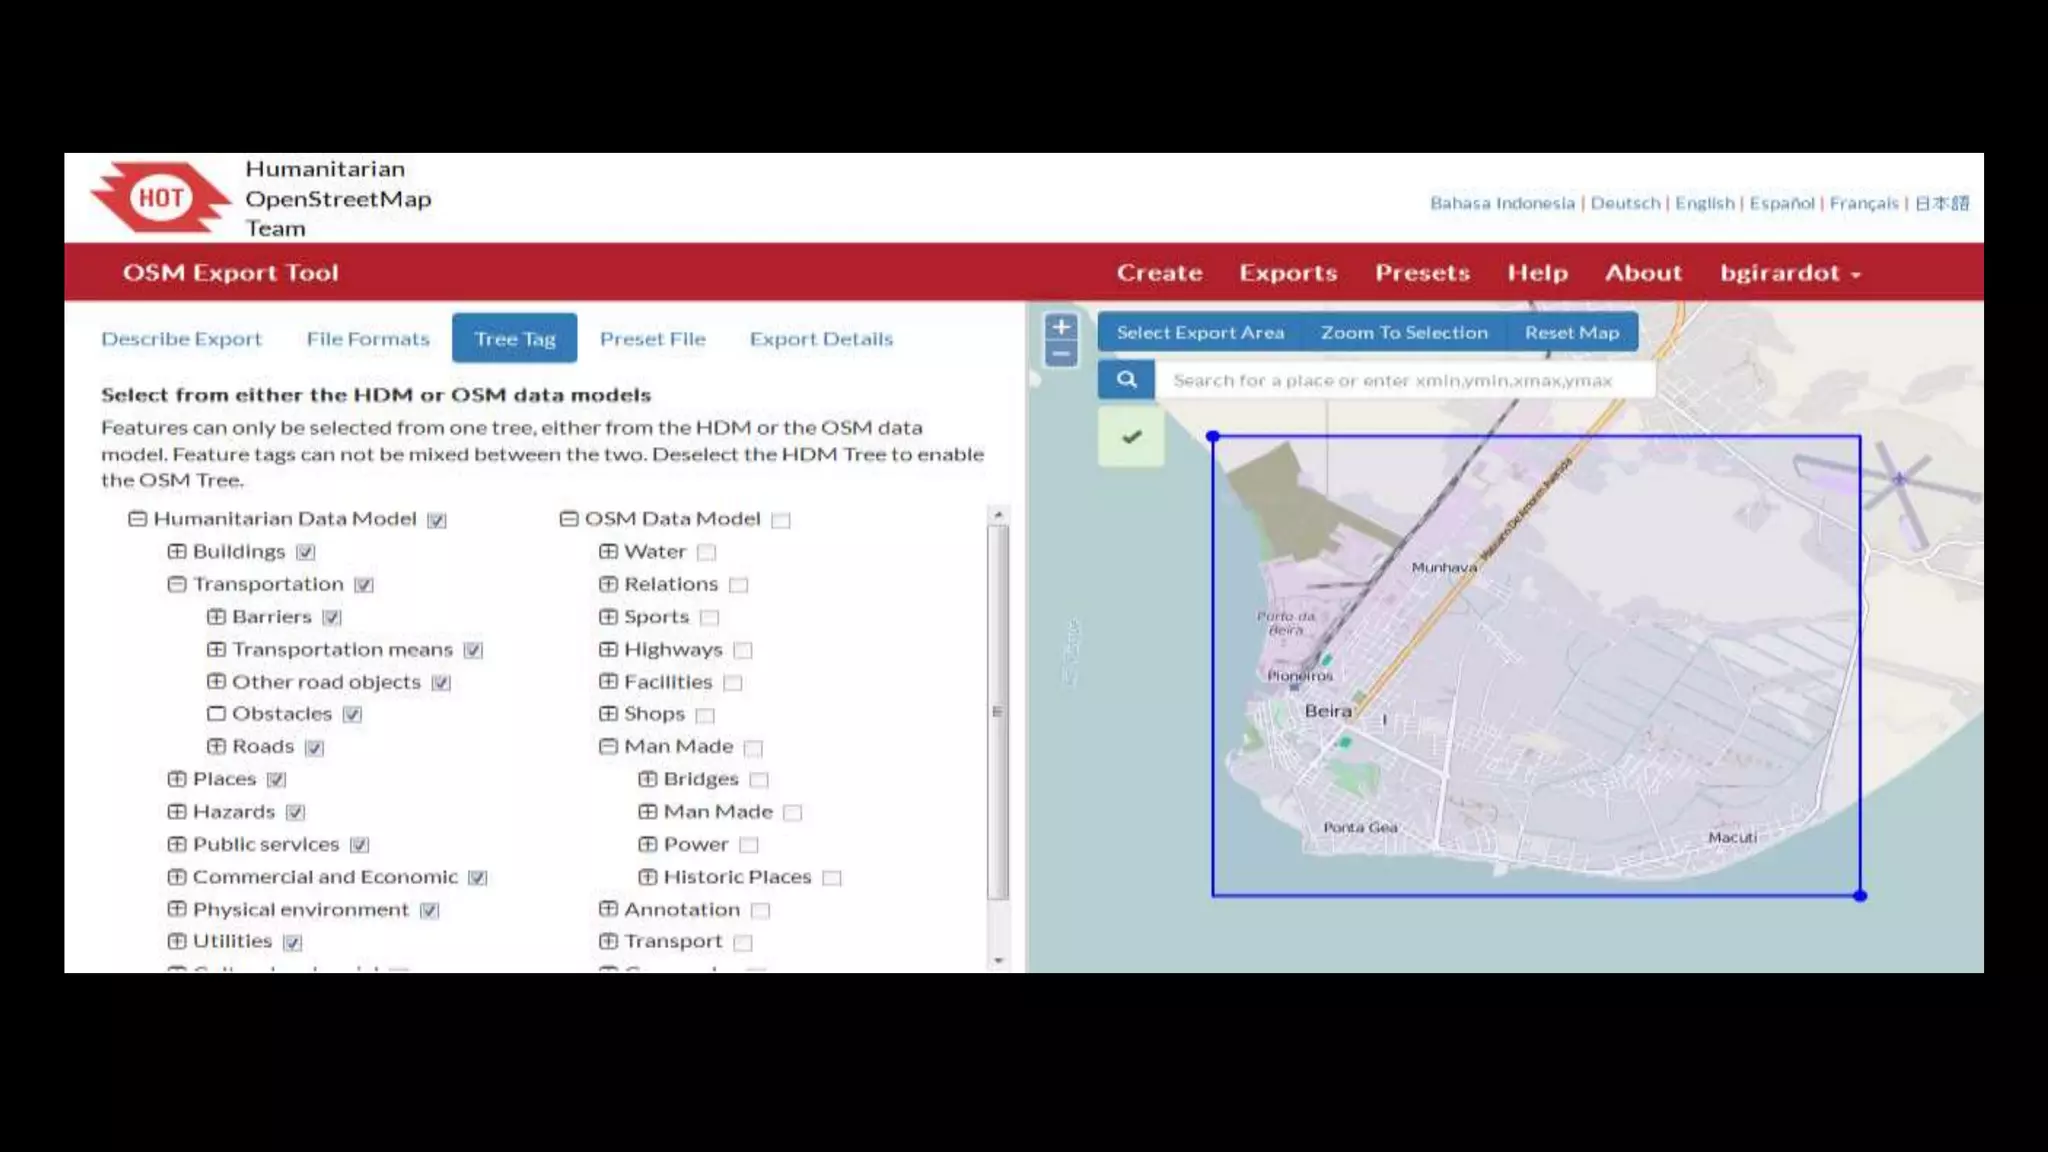2048x1152 pixels.
Task: Switch to the Describe Export tab
Action: tap(181, 339)
